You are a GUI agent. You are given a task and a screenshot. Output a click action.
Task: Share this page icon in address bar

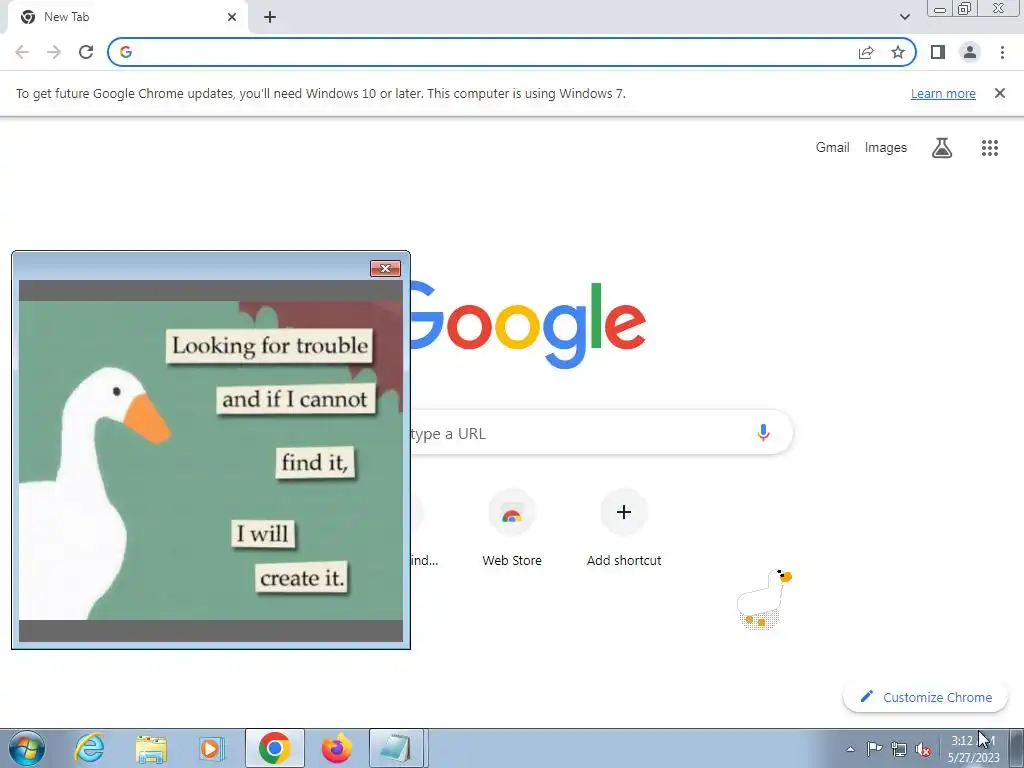(x=866, y=52)
